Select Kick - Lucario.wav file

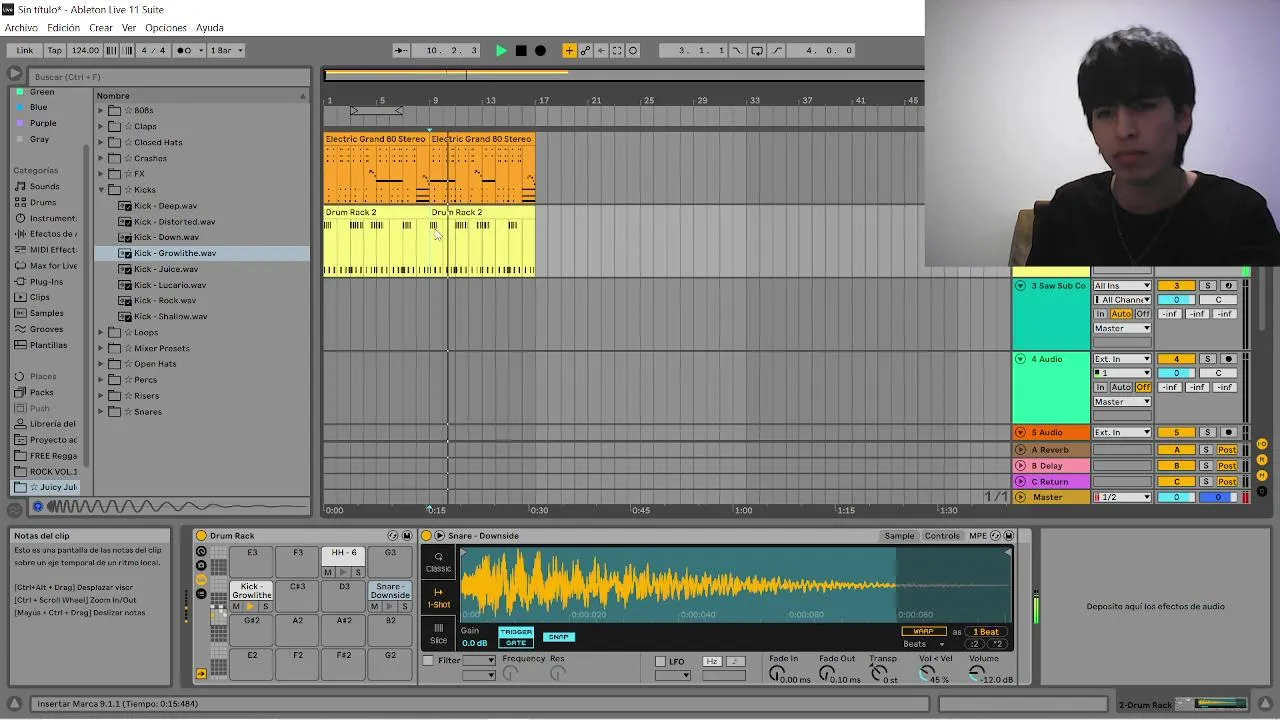(x=170, y=285)
